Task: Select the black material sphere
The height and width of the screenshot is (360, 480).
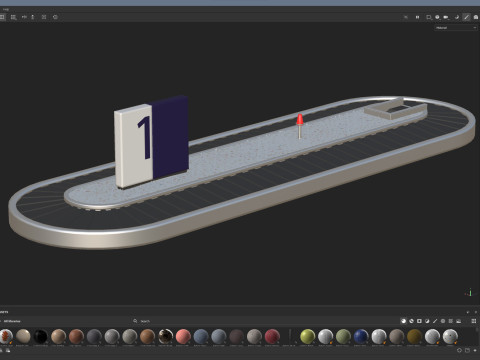Action: (41, 336)
